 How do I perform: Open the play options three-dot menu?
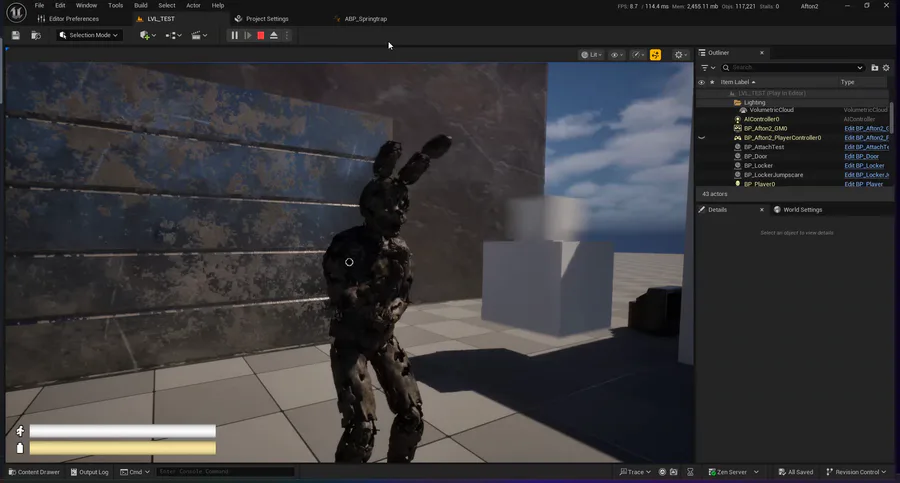click(x=286, y=36)
